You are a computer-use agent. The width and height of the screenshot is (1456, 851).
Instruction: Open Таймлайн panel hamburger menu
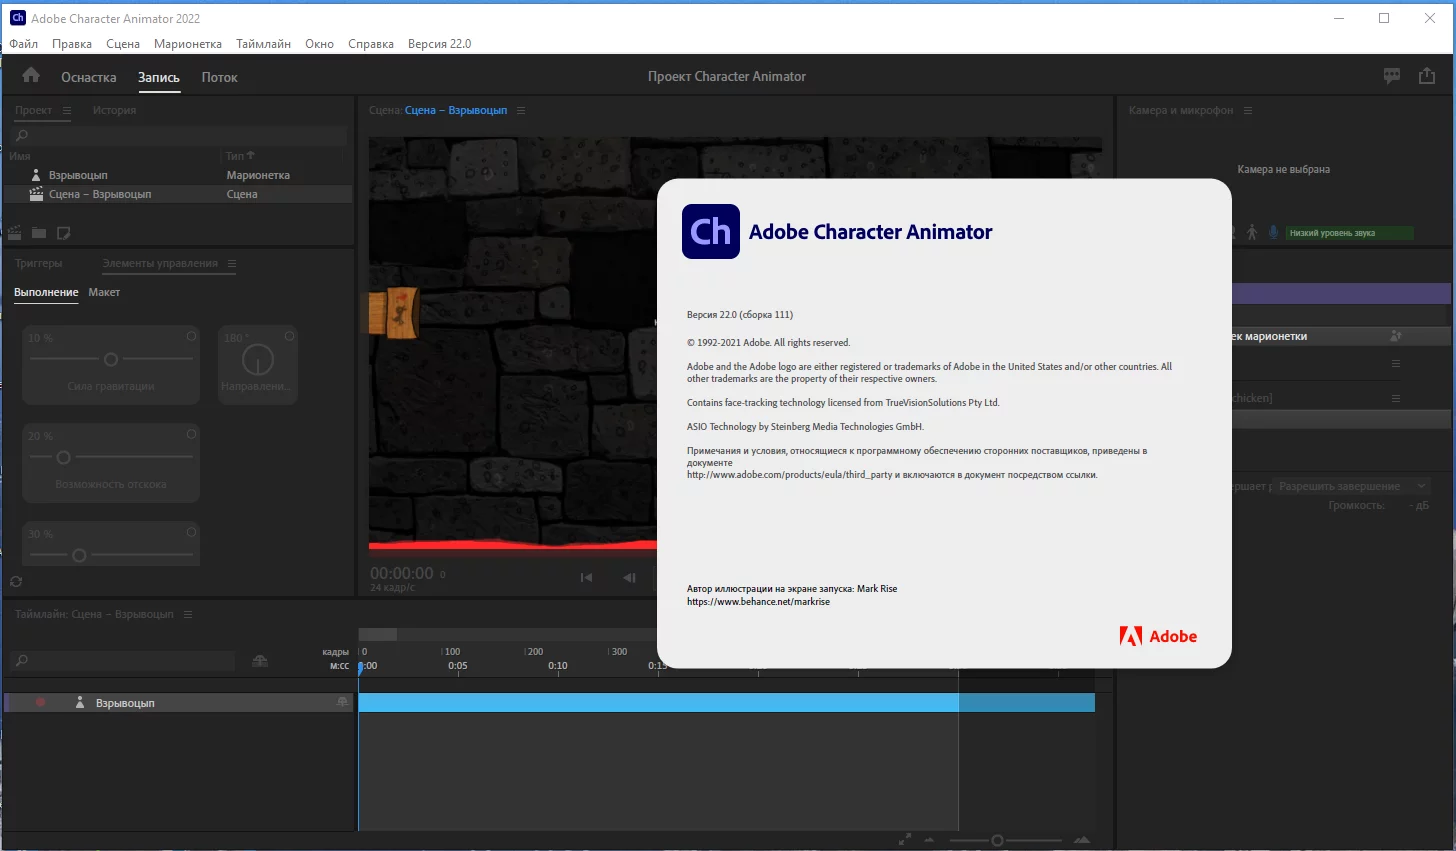click(x=188, y=614)
